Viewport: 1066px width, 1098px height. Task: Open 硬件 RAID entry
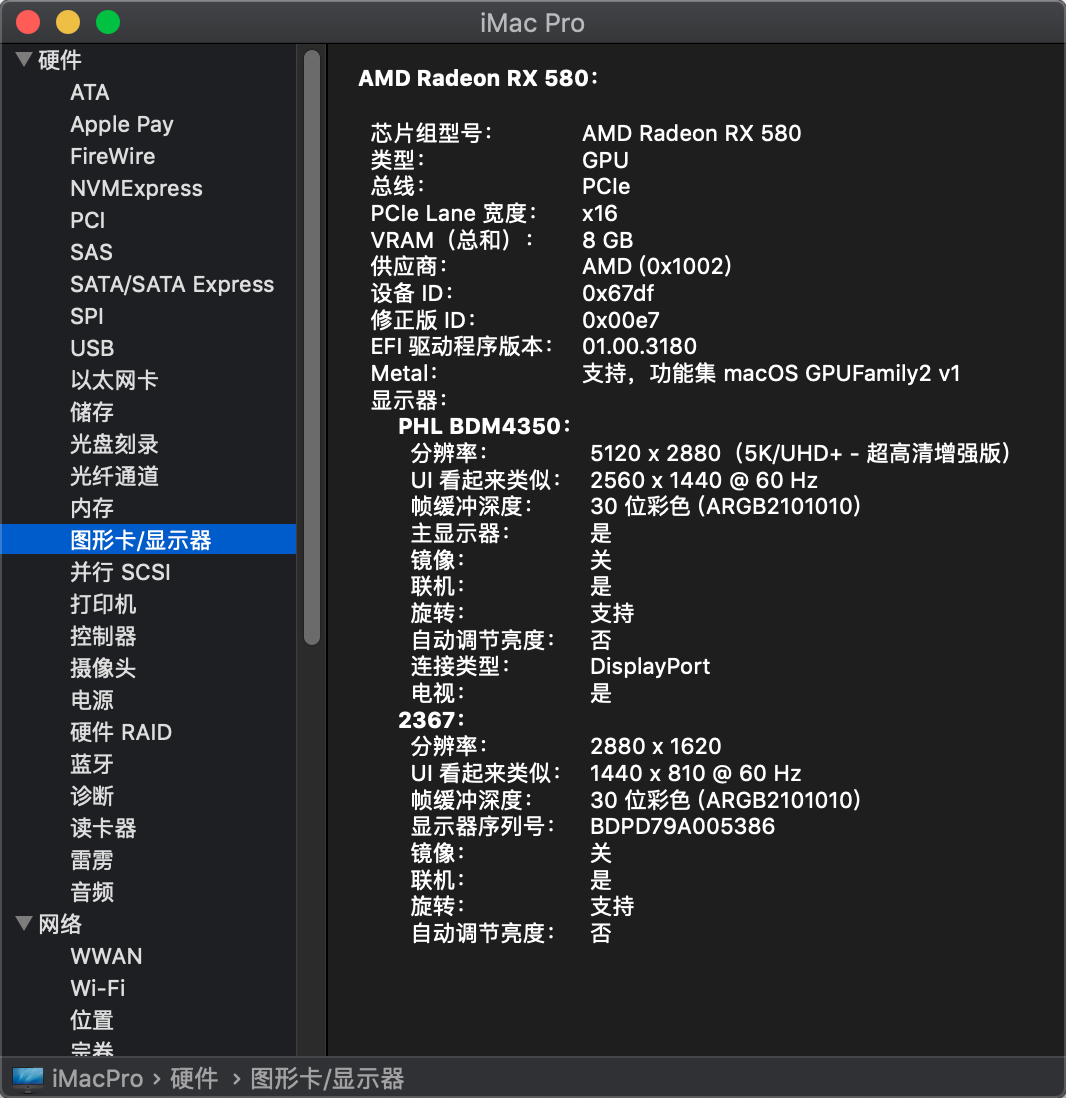(120, 732)
